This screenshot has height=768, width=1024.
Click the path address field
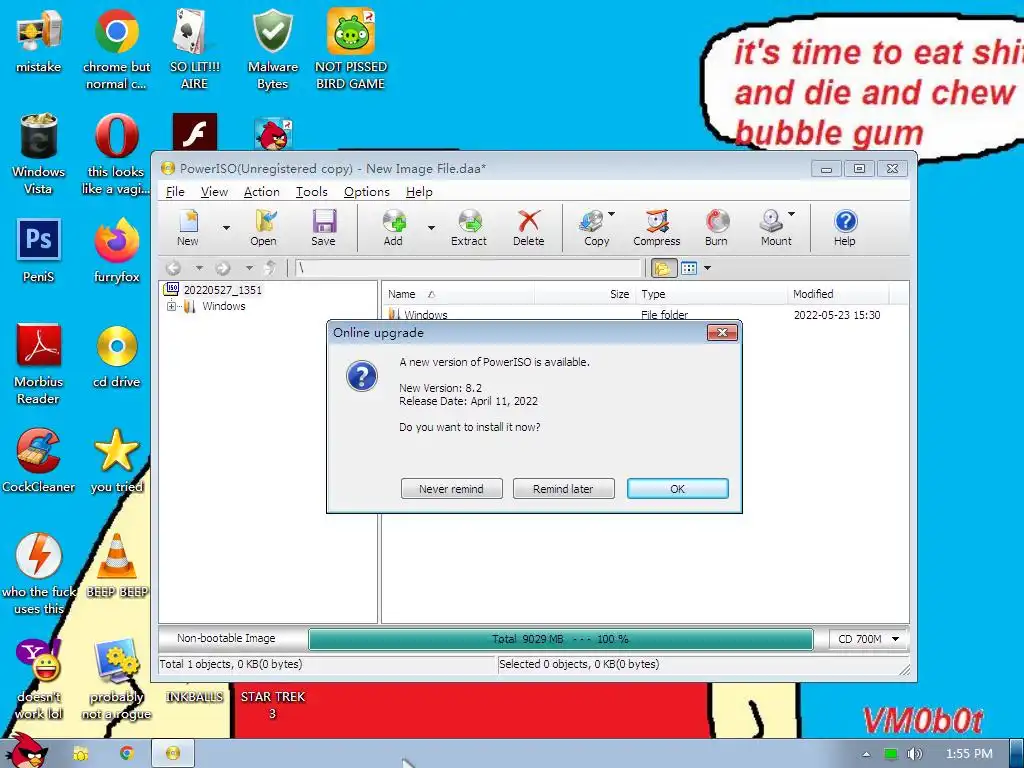tap(468, 268)
